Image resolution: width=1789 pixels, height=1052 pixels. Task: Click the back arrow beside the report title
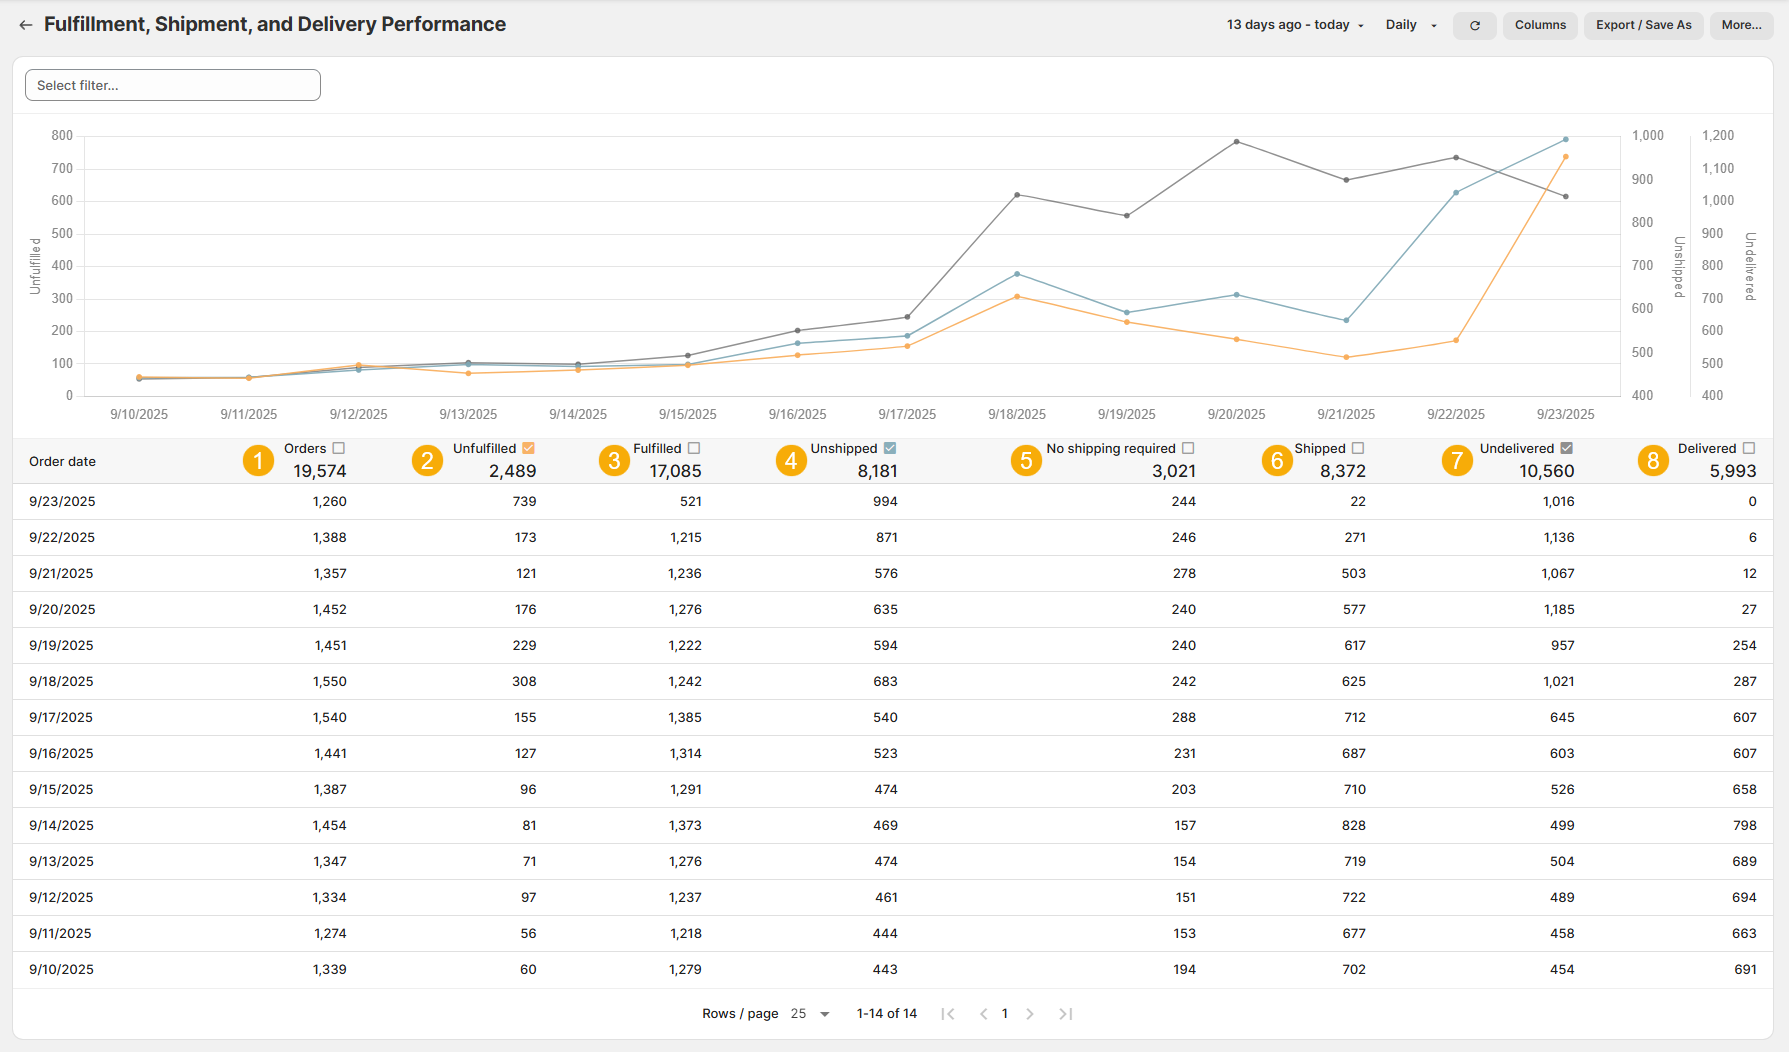coord(26,25)
